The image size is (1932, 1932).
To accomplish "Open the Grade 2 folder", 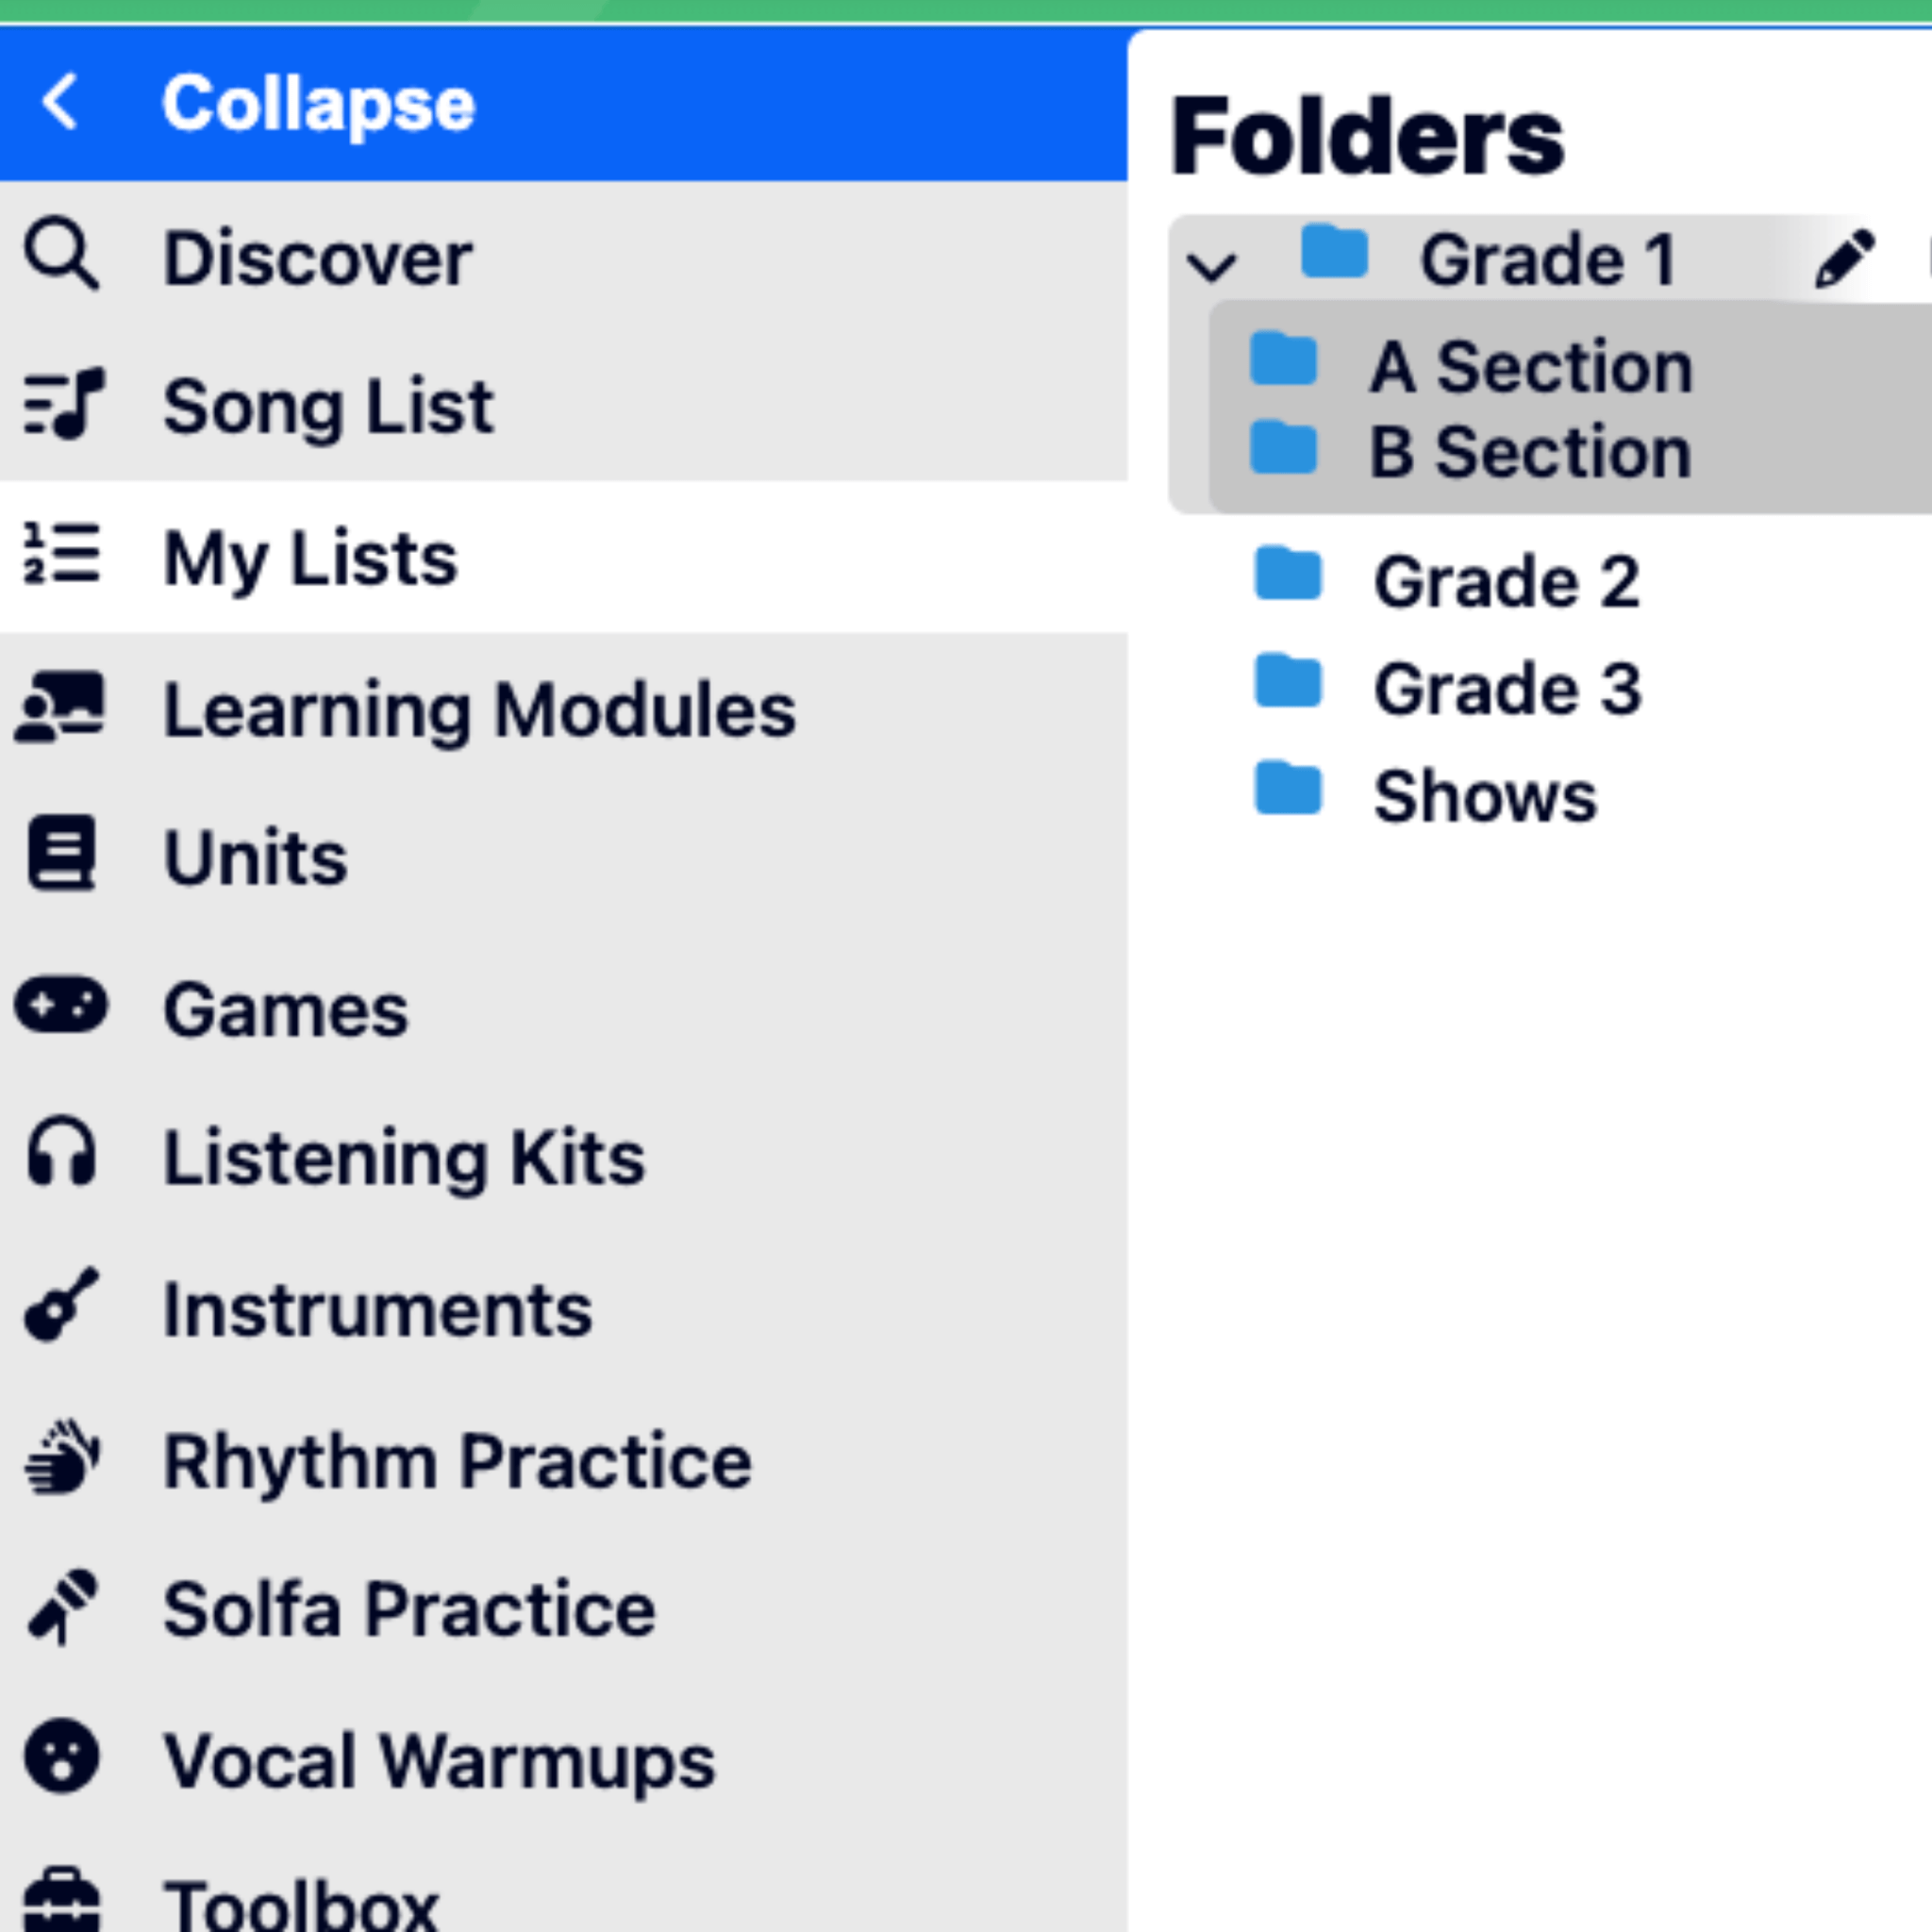I will pyautogui.click(x=1506, y=581).
